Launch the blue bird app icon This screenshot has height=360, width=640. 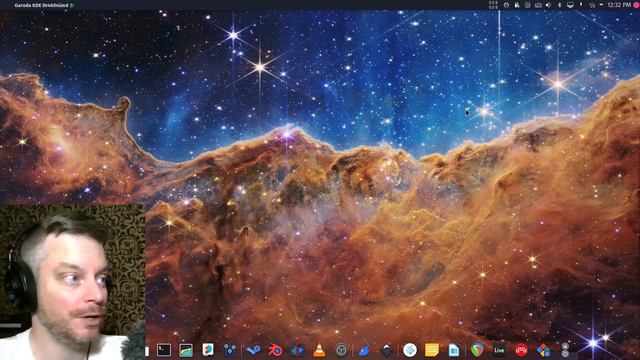[364, 350]
